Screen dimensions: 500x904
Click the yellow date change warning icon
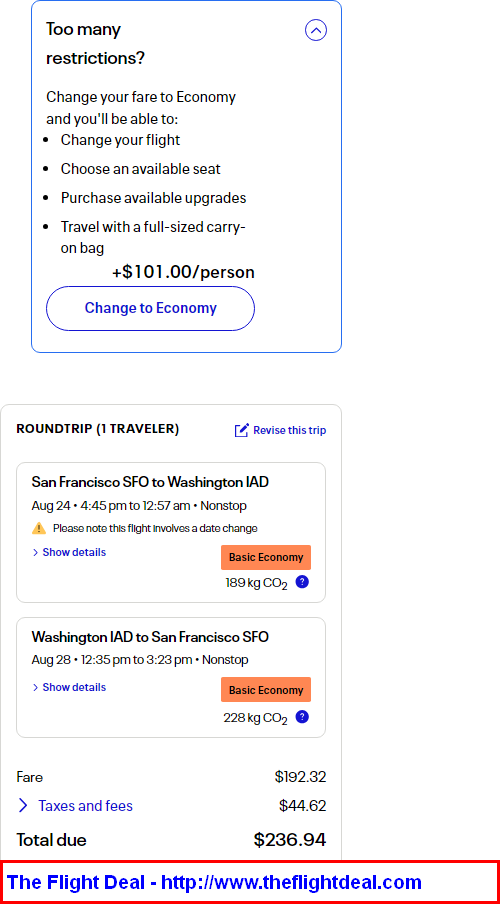pos(39,528)
